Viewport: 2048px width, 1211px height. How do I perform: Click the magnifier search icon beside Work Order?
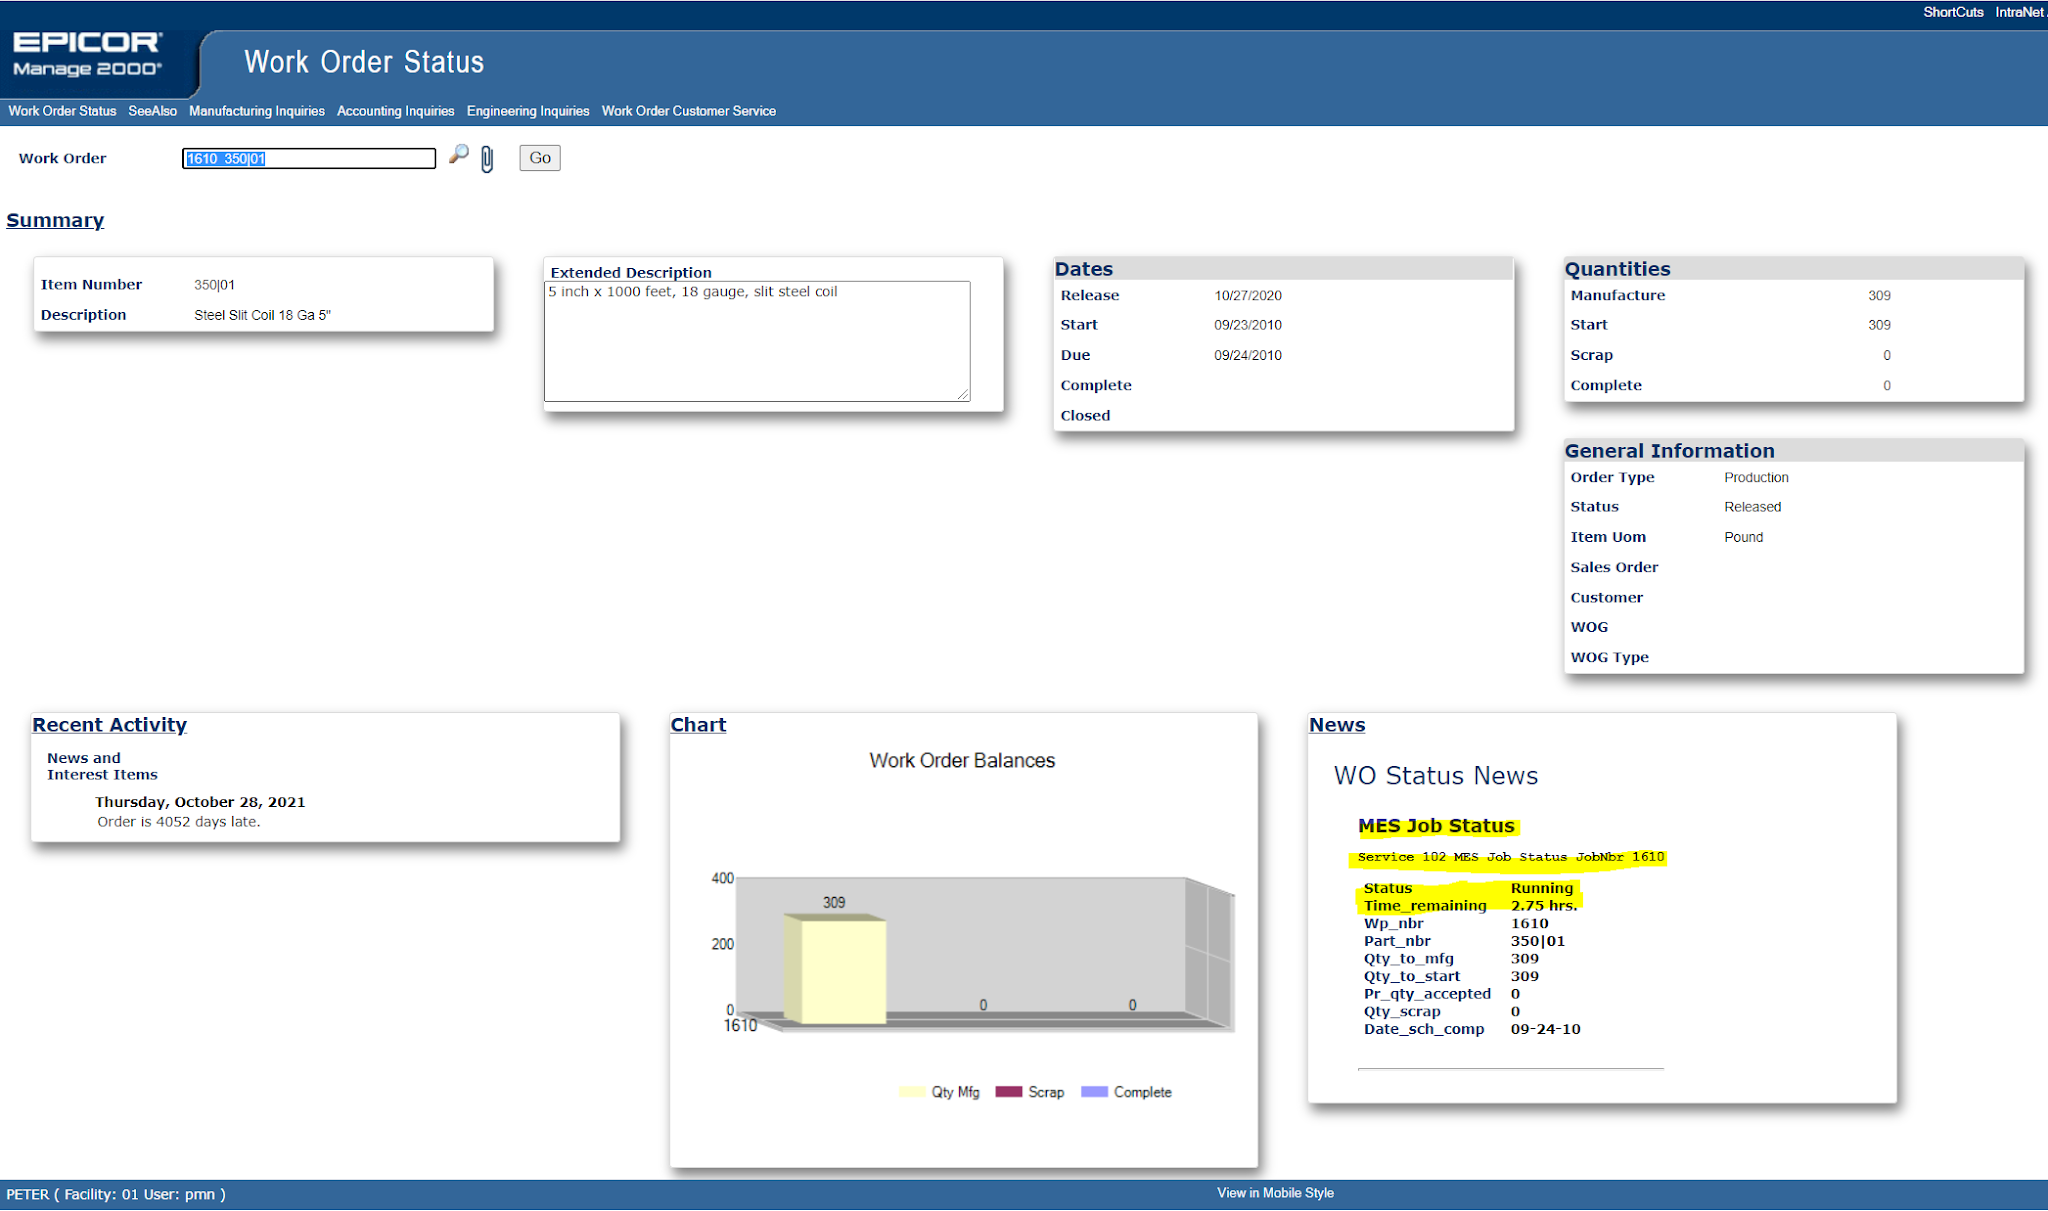pyautogui.click(x=458, y=155)
